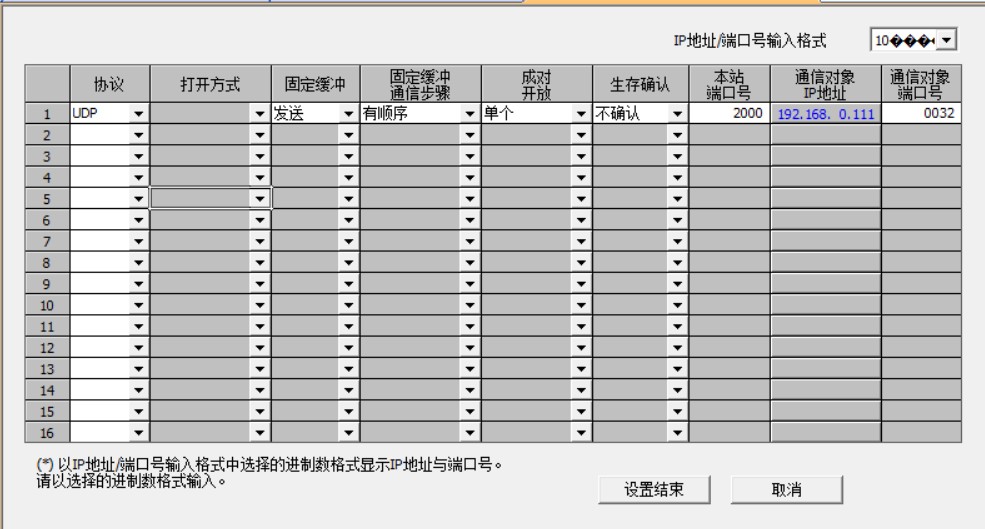This screenshot has width=985, height=529.
Task: Expand the row 1 打开方式 dropdown
Action: [x=260, y=115]
